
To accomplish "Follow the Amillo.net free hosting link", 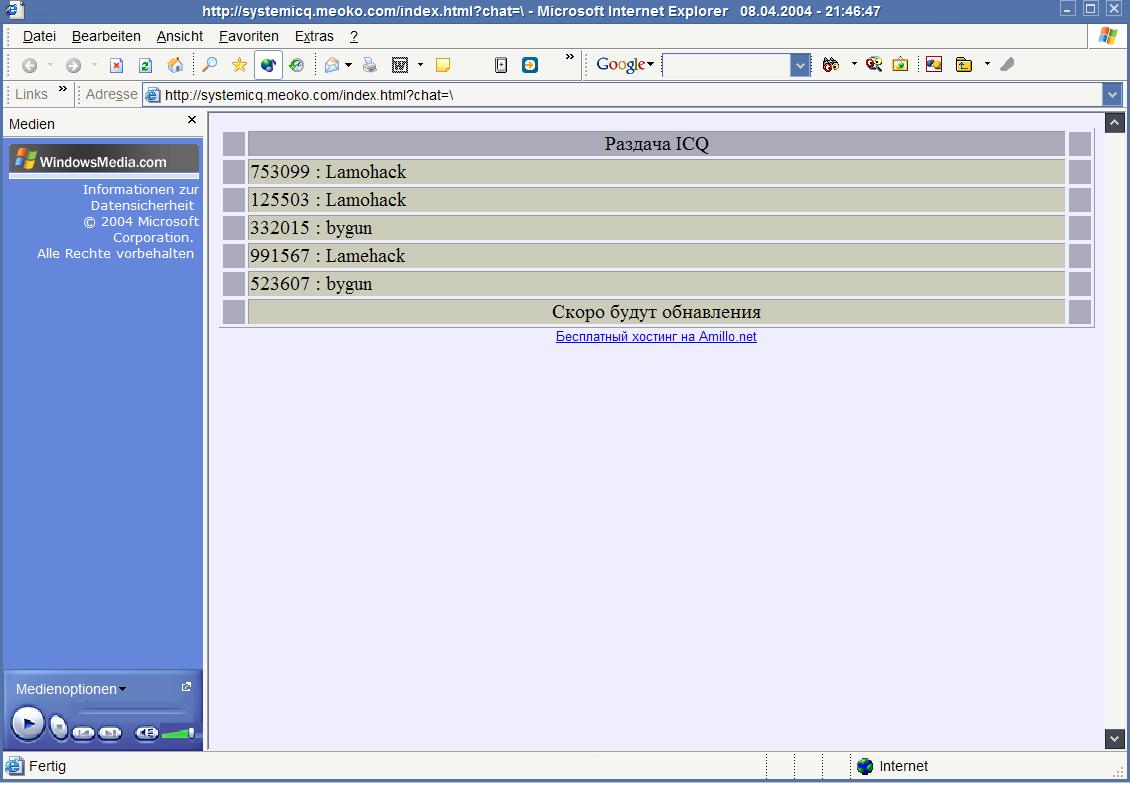I will (x=656, y=337).
